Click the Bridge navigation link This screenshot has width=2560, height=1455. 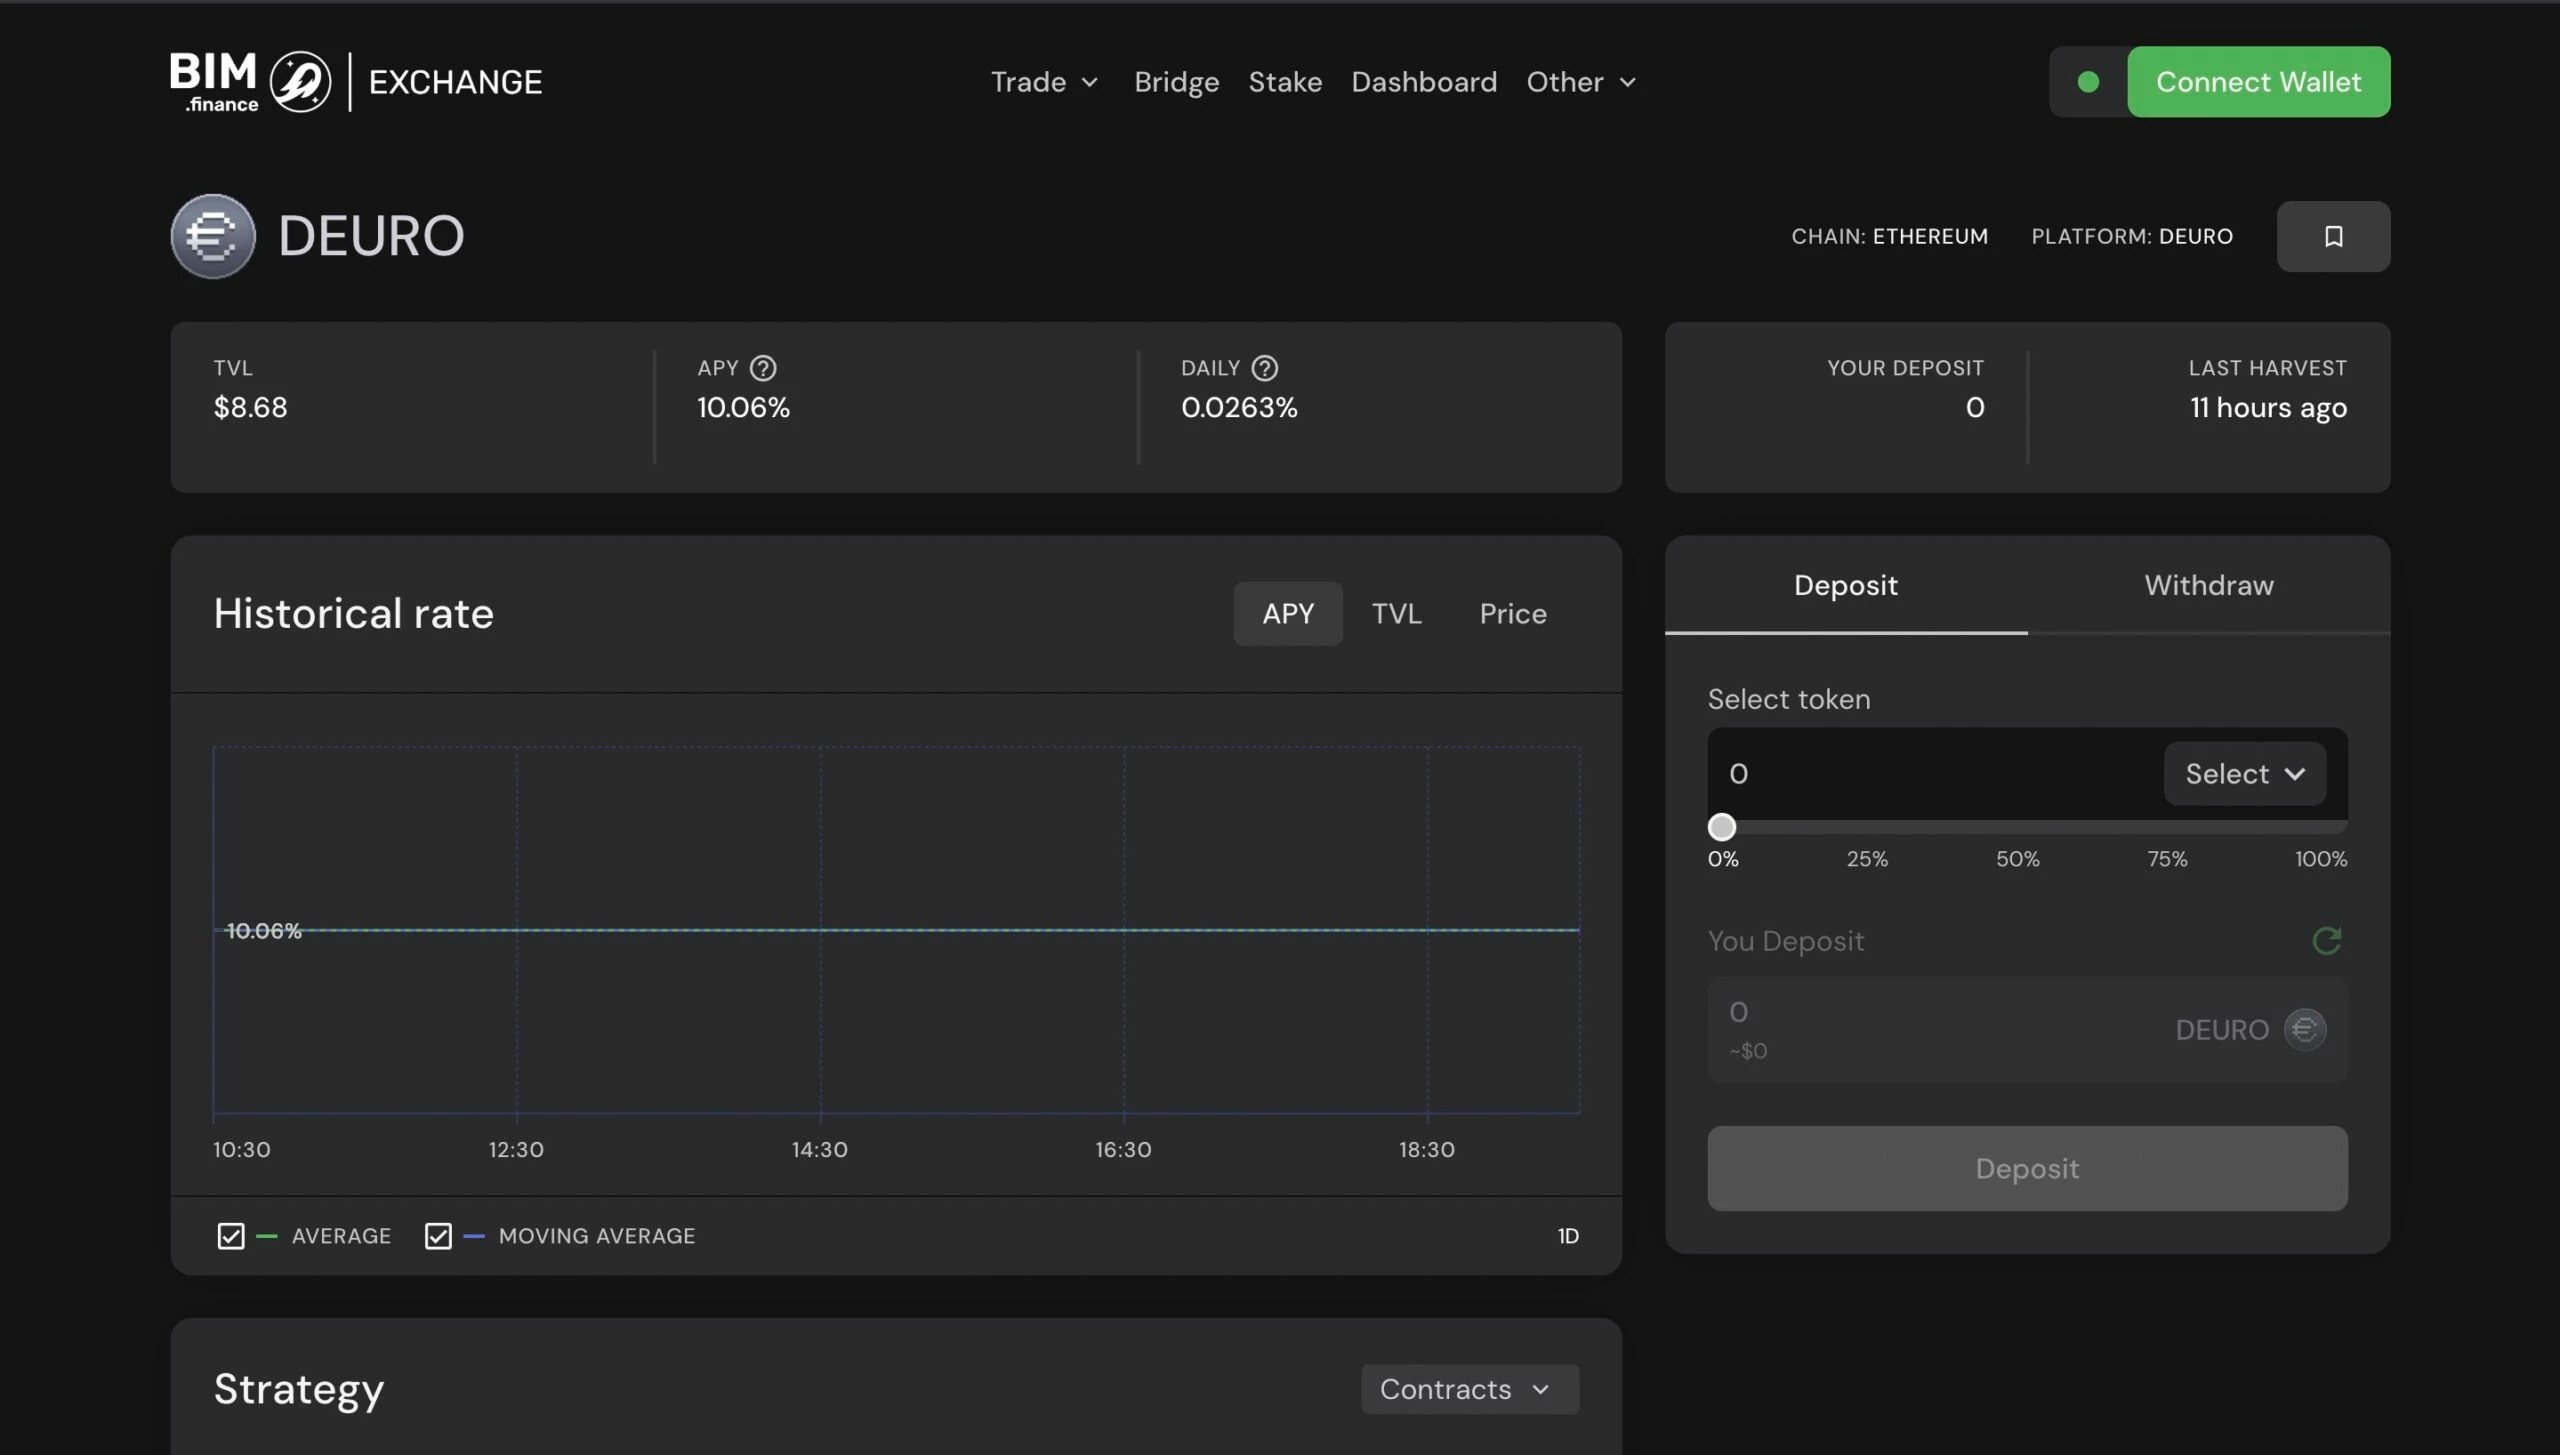pyautogui.click(x=1176, y=82)
